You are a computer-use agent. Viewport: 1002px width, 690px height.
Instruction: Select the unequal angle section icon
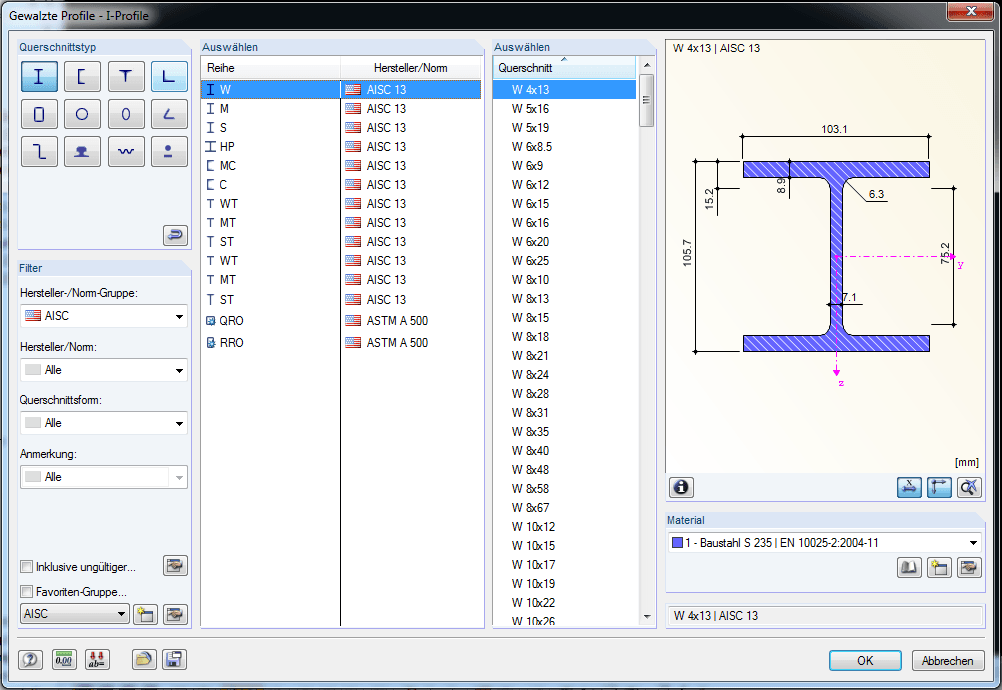coord(169,114)
